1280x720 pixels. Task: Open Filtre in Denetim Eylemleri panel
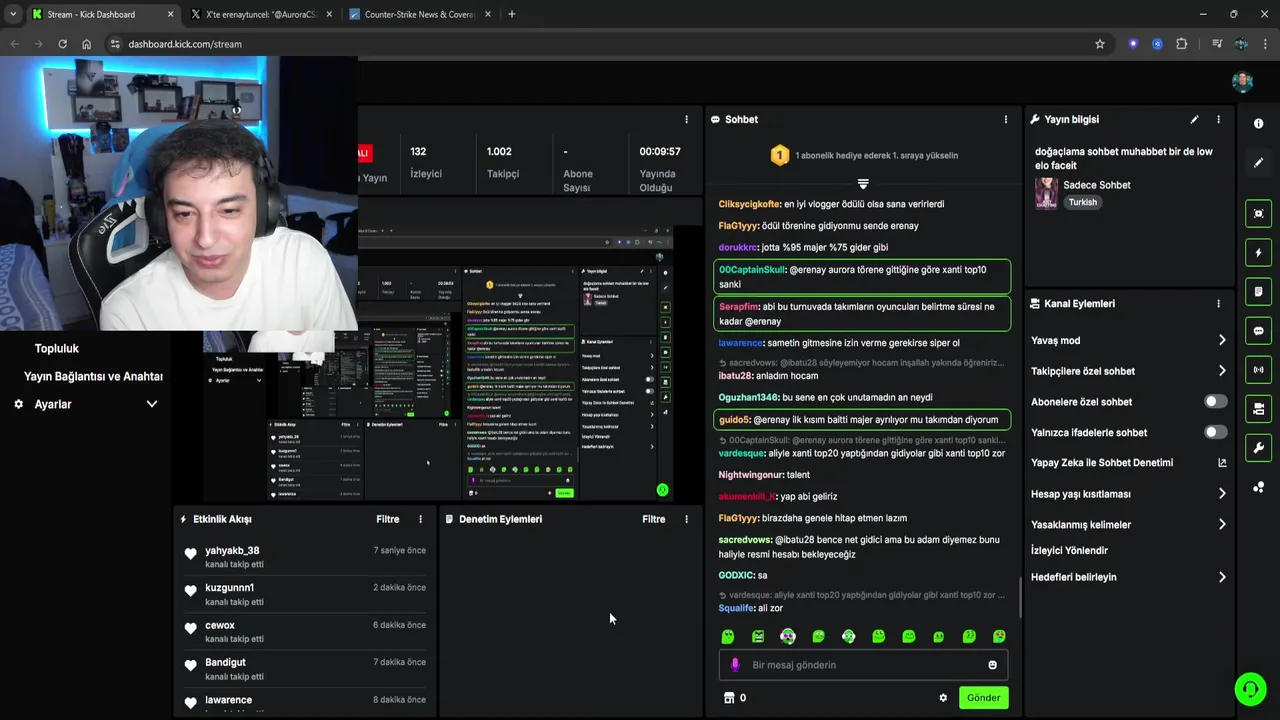click(653, 519)
